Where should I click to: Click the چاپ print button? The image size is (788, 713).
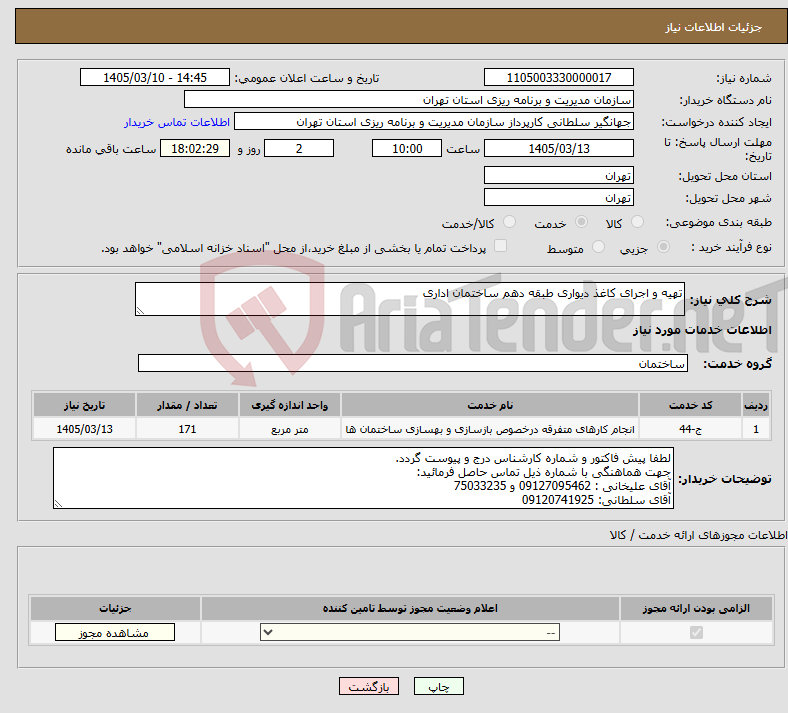439,686
